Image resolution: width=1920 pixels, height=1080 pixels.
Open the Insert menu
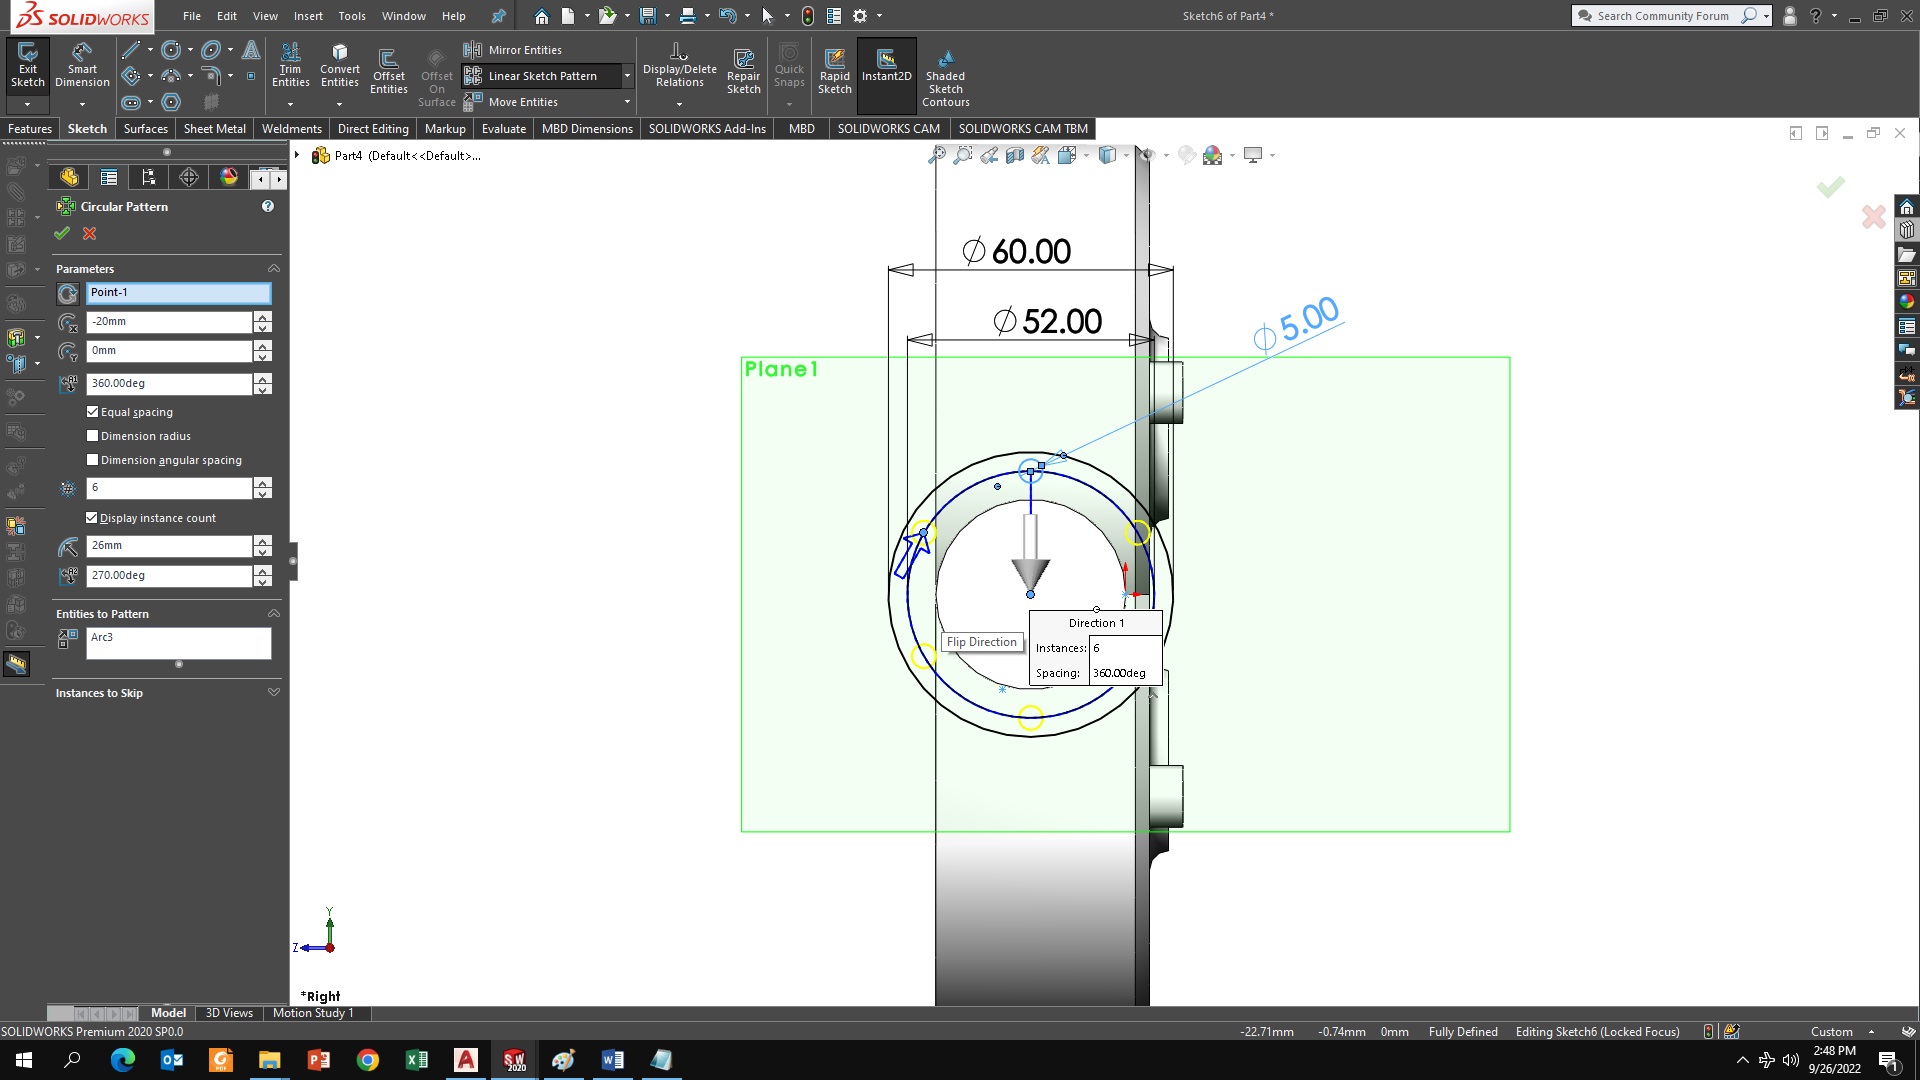click(x=307, y=16)
